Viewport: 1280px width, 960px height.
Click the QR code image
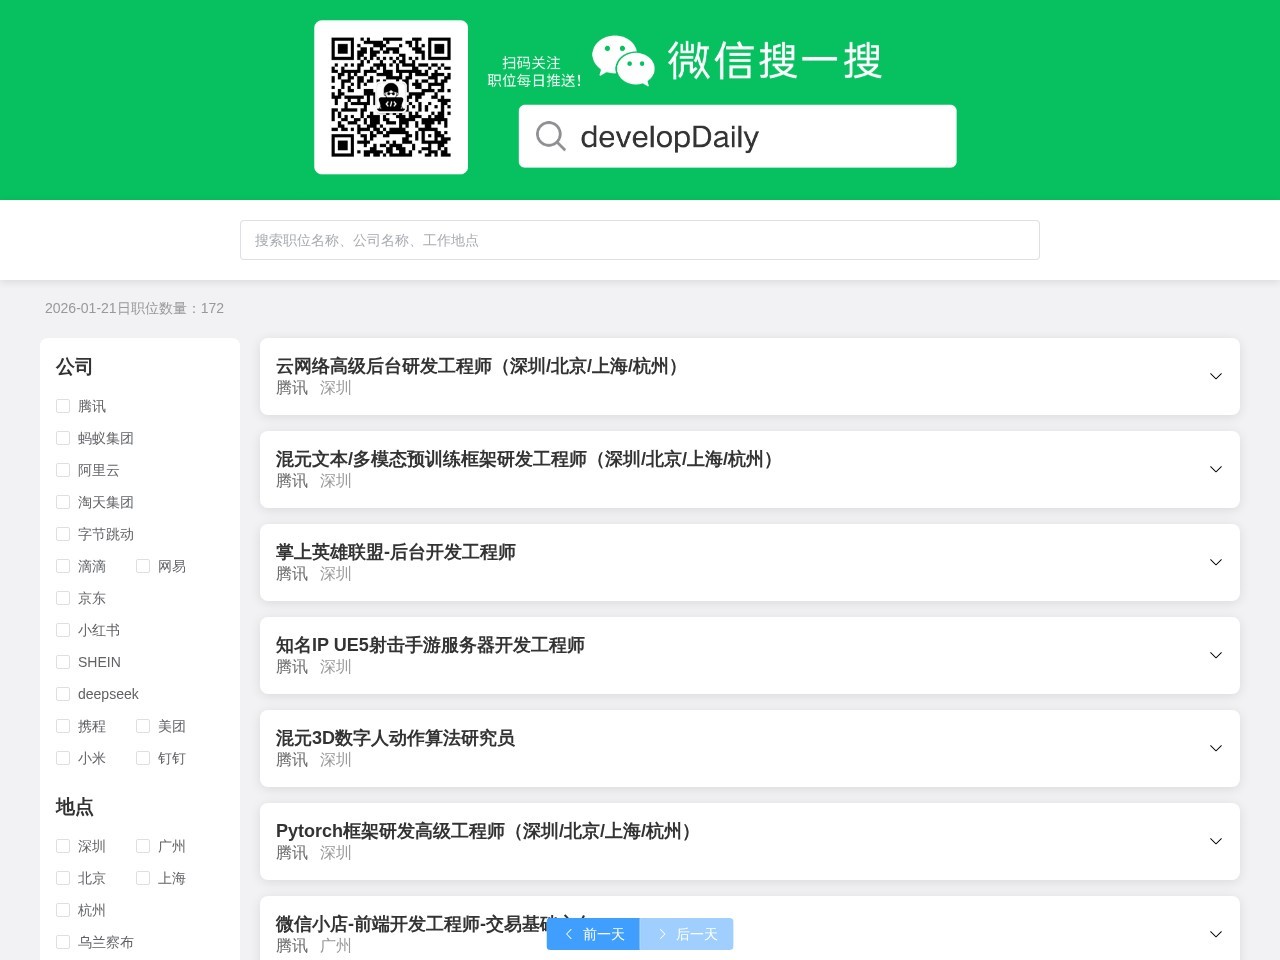click(x=391, y=97)
